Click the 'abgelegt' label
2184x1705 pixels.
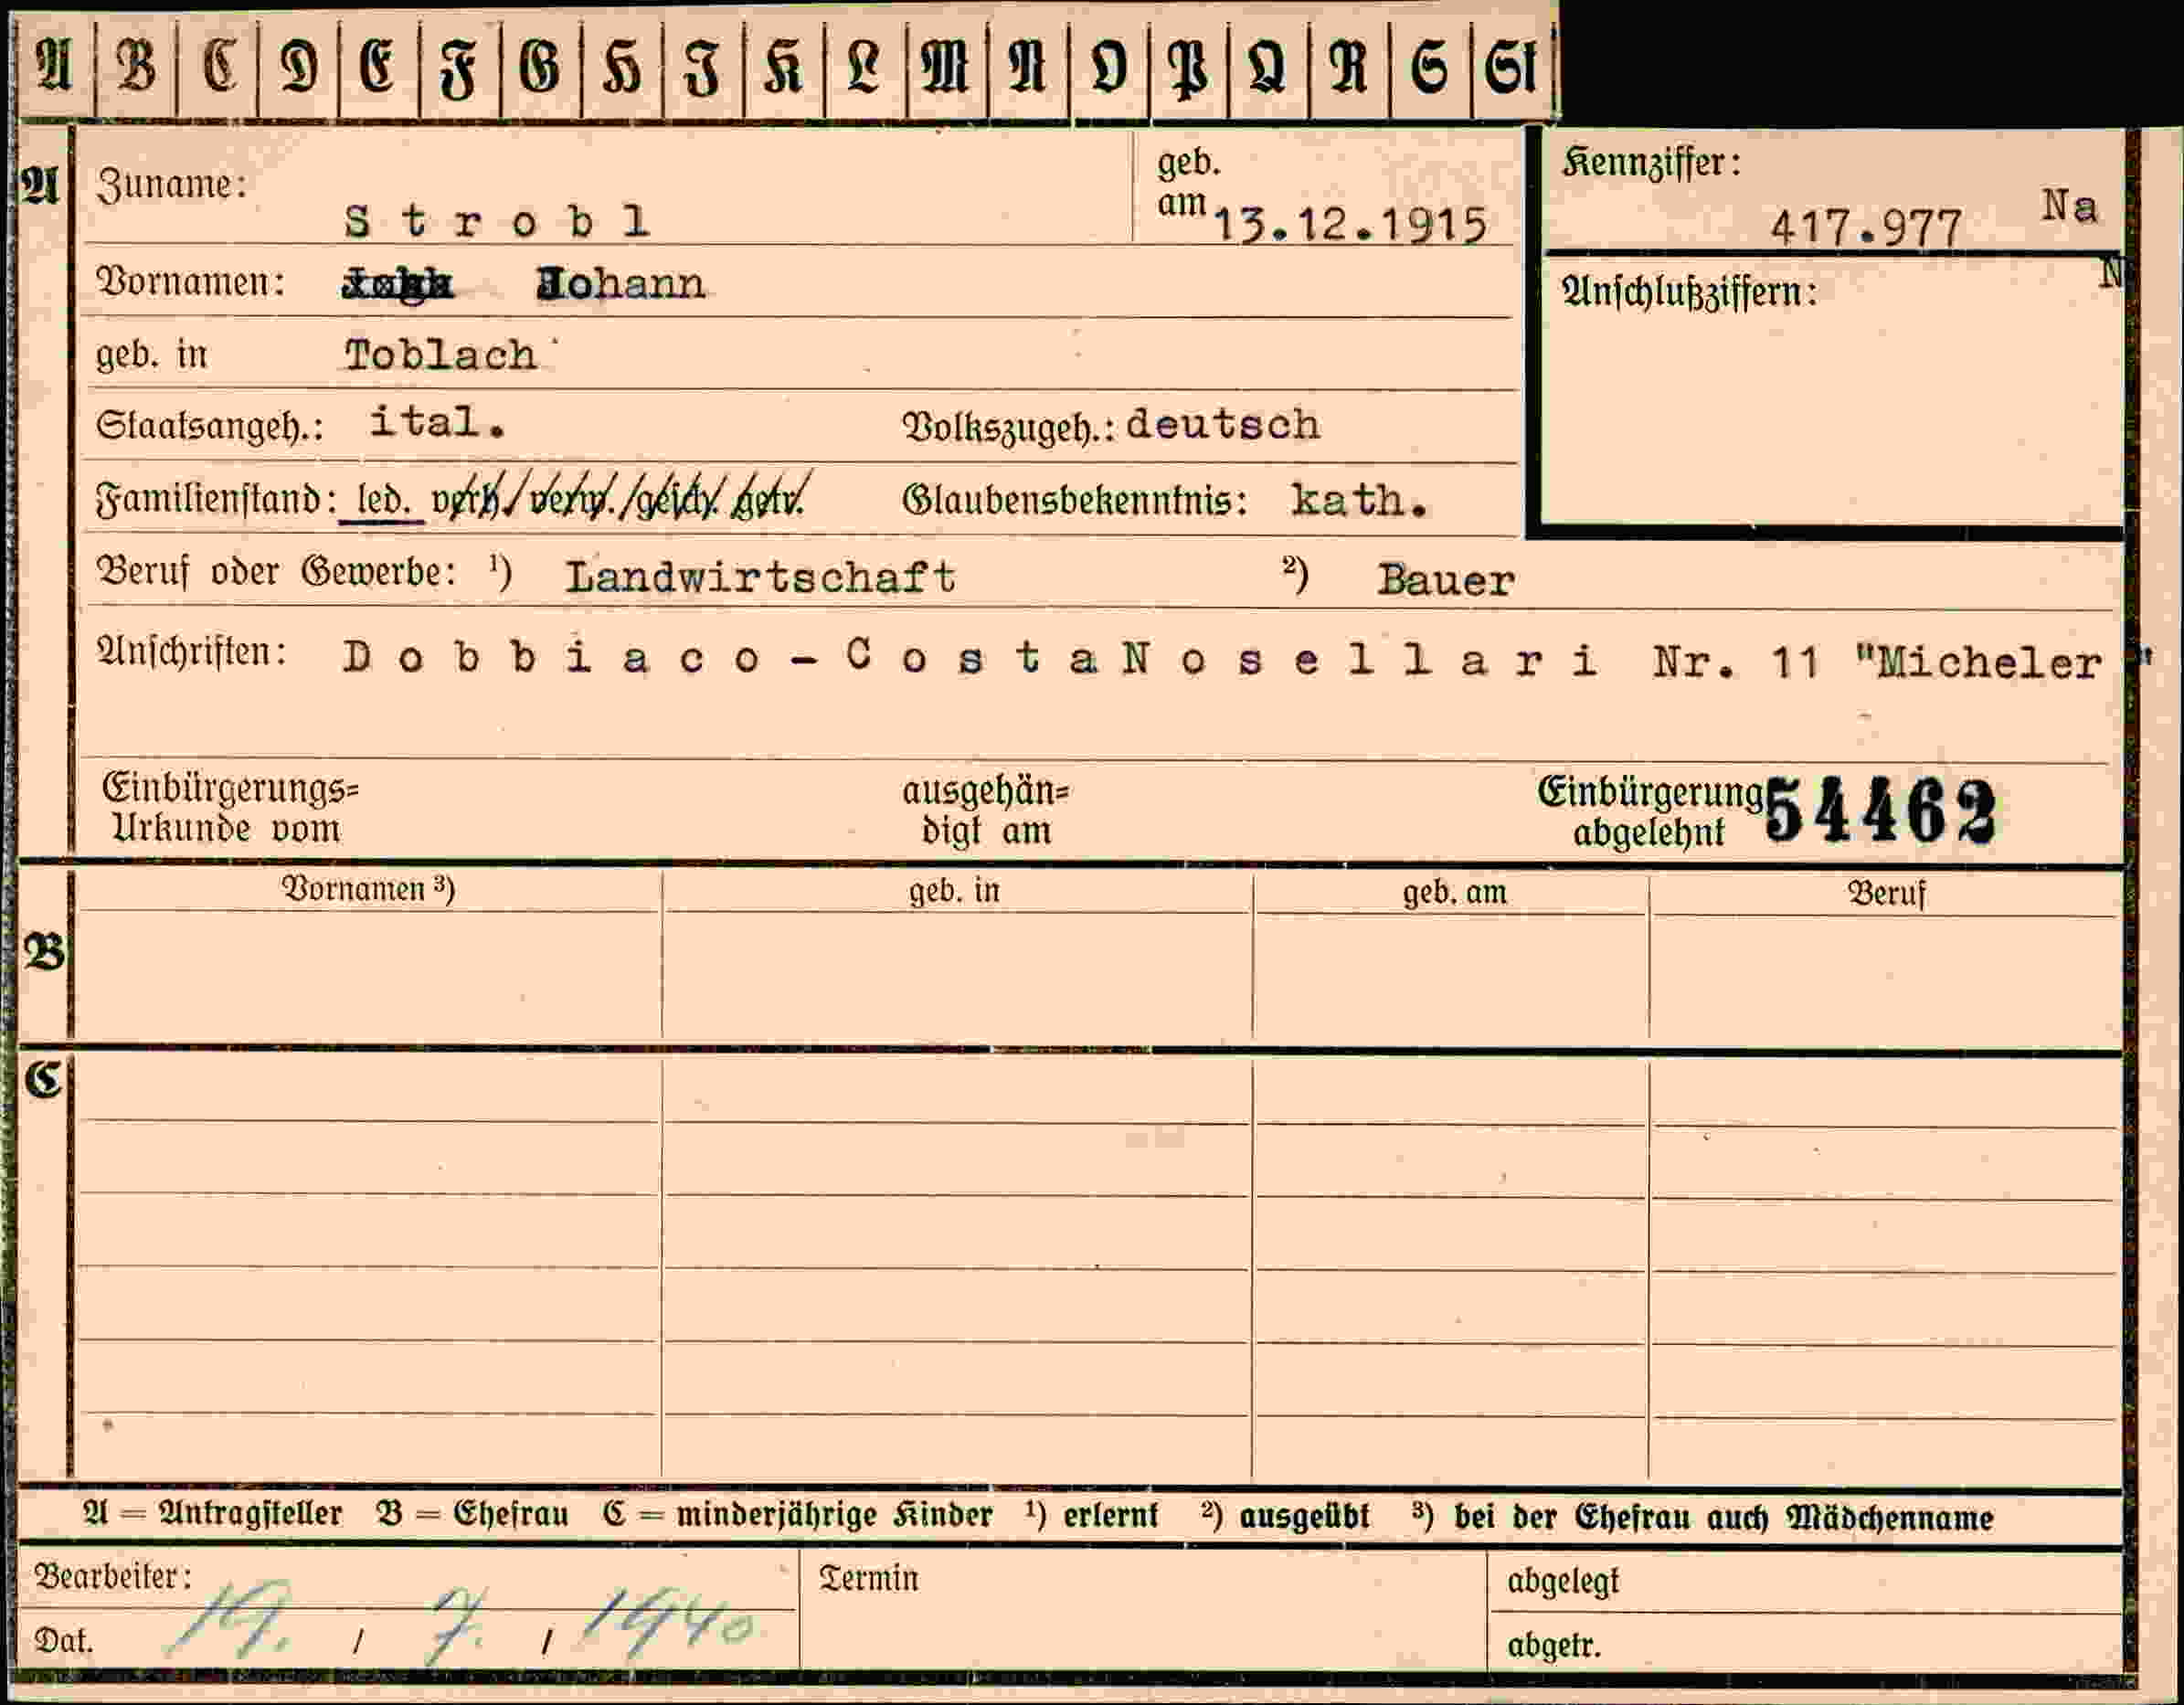(1563, 1582)
